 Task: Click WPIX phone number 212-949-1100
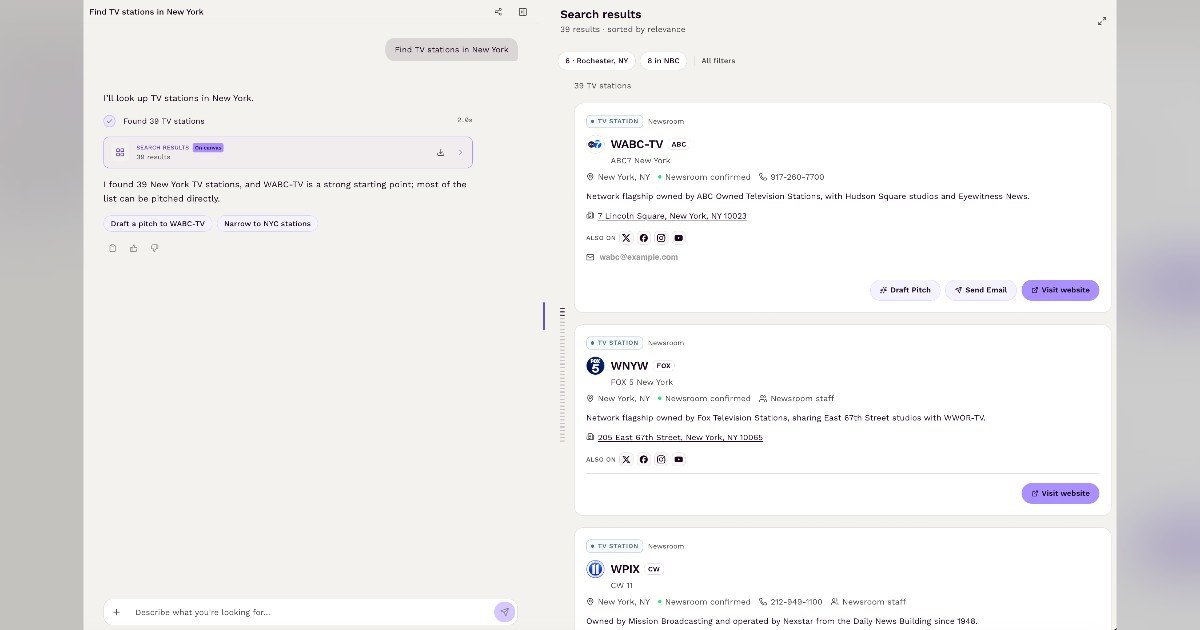pyautogui.click(x=796, y=602)
